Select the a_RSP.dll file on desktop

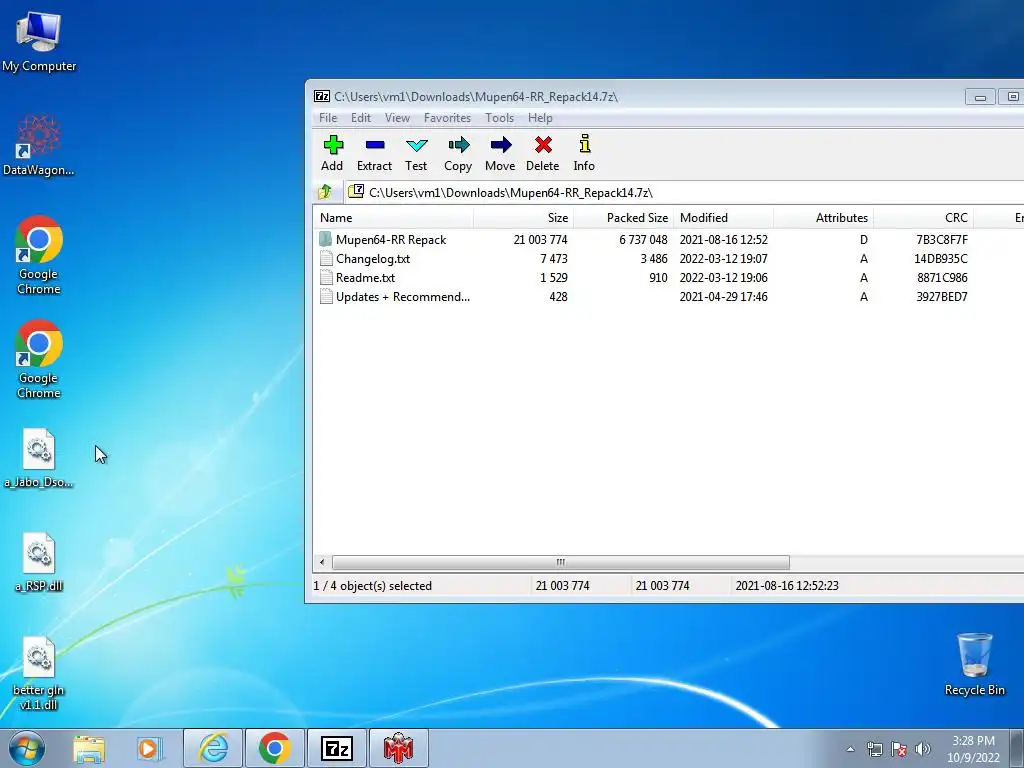click(39, 562)
